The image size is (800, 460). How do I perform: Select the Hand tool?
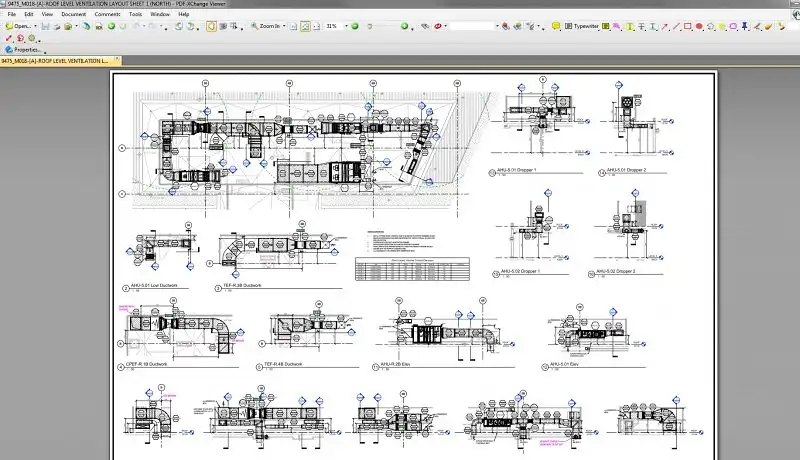coord(211,26)
